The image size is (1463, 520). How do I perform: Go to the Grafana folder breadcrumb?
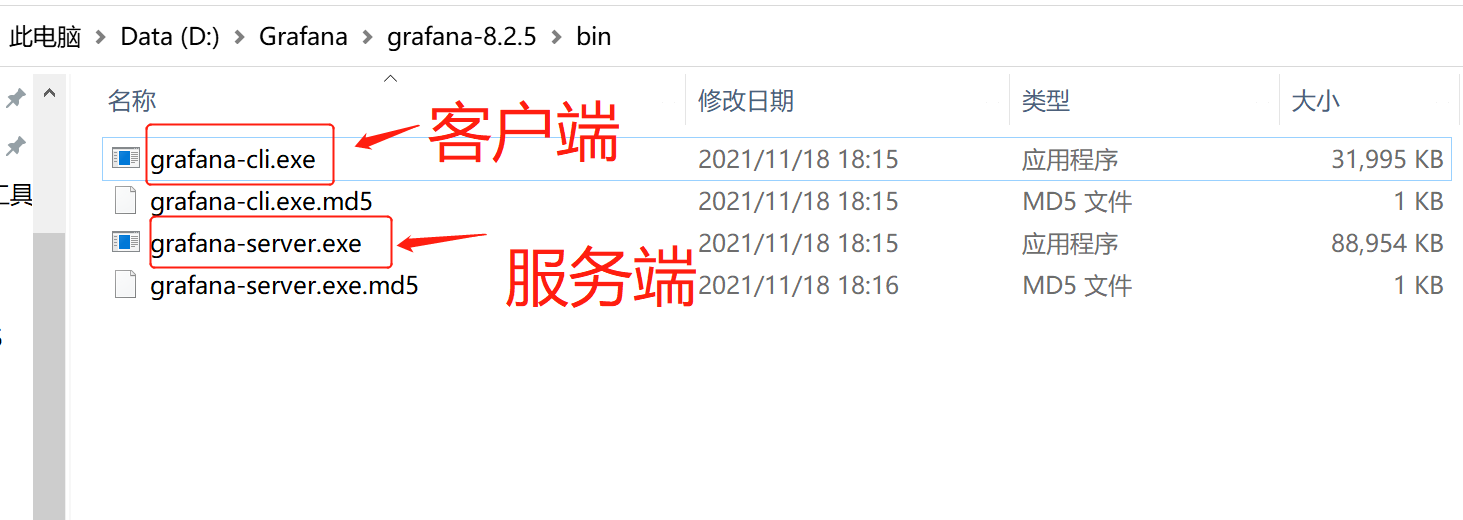303,37
